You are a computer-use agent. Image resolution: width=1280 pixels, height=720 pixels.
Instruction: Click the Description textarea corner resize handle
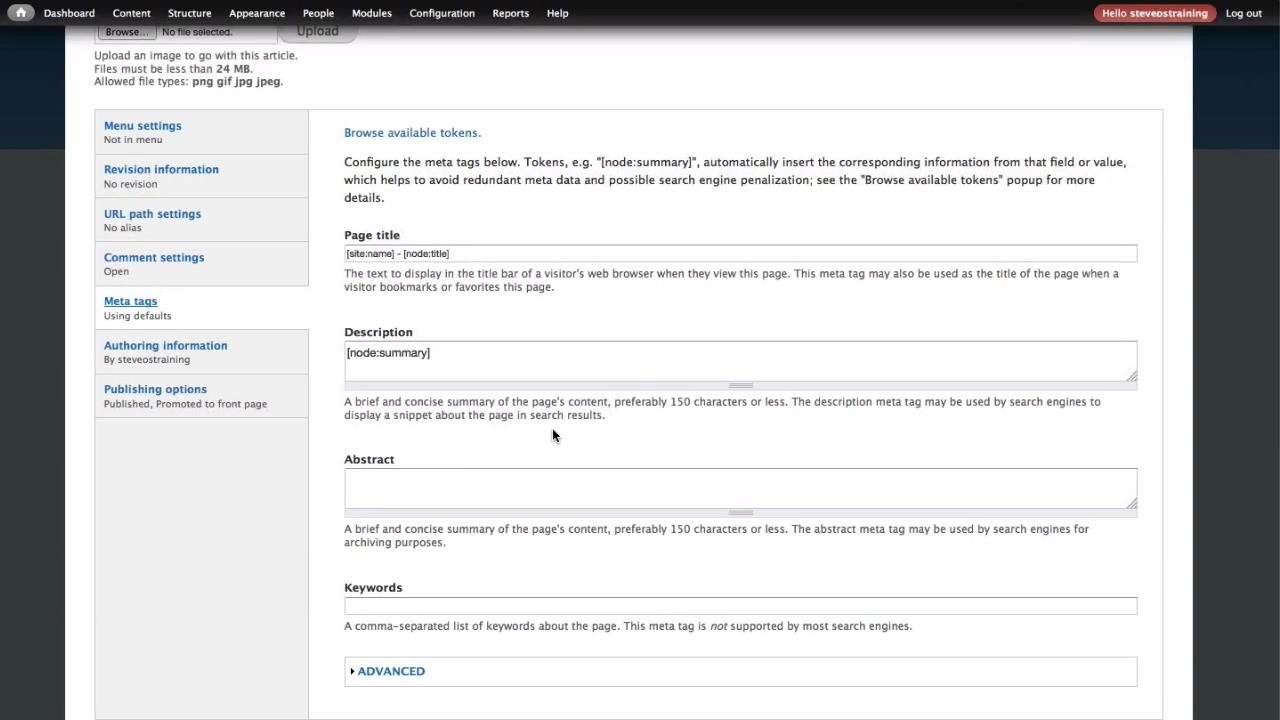(1131, 375)
